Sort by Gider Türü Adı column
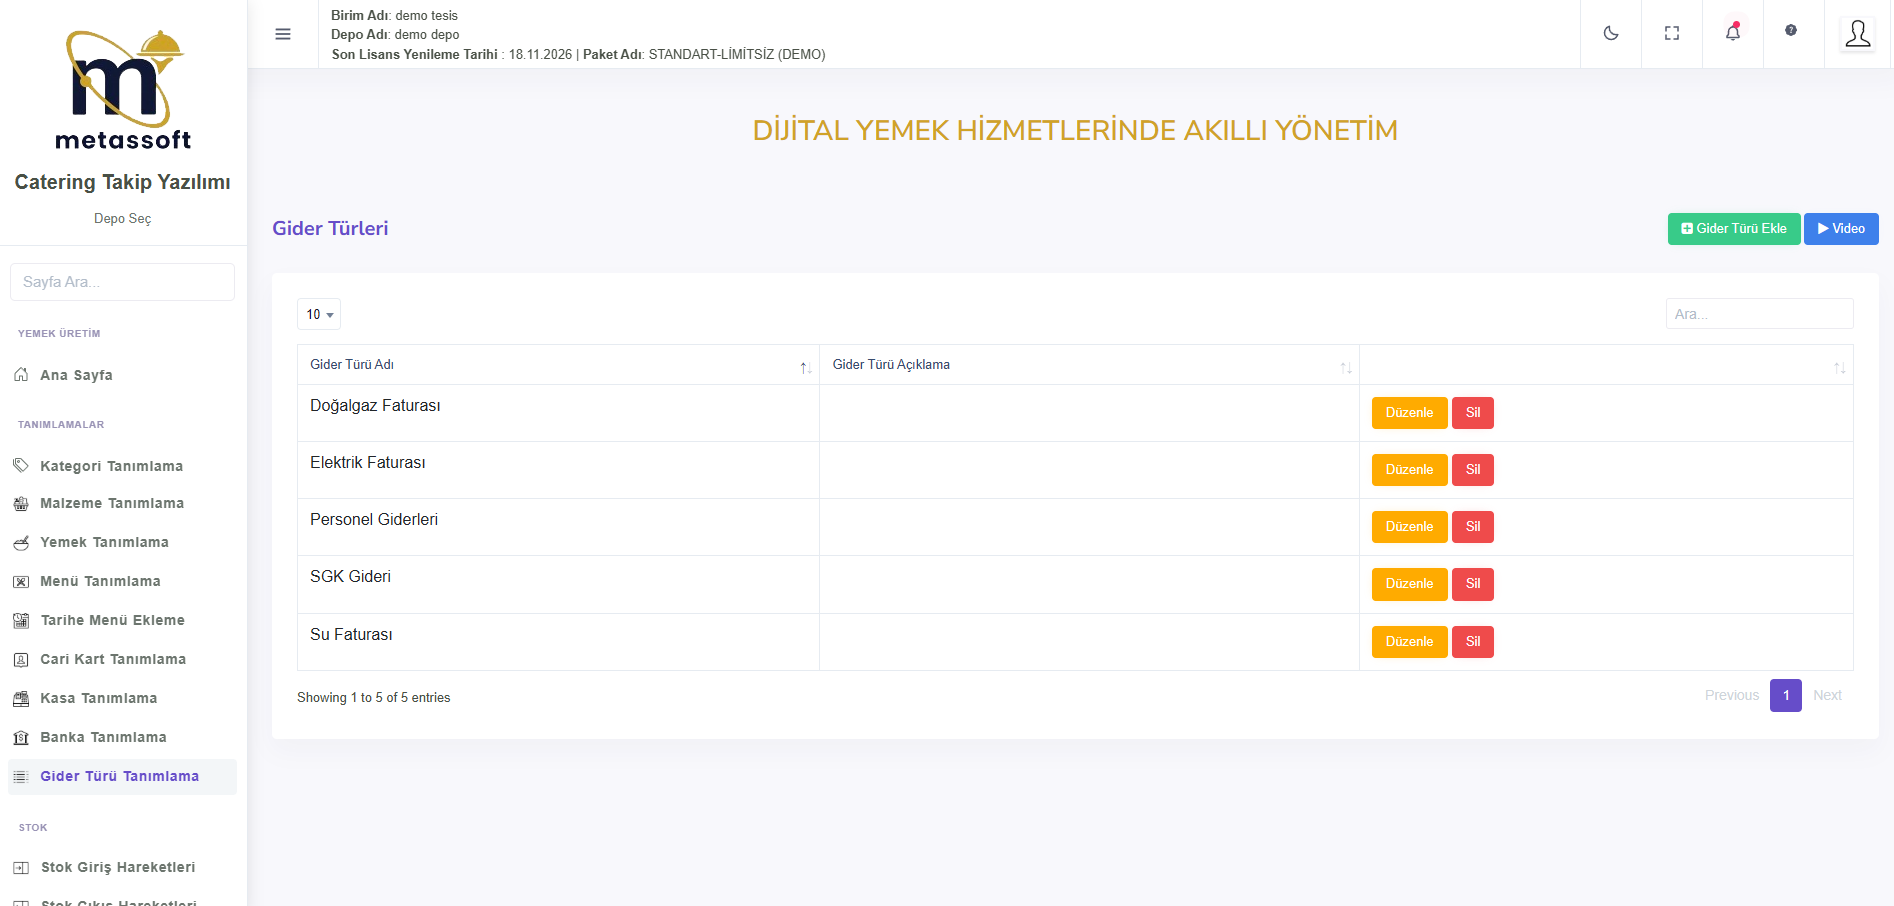This screenshot has height=906, width=1894. point(557,365)
